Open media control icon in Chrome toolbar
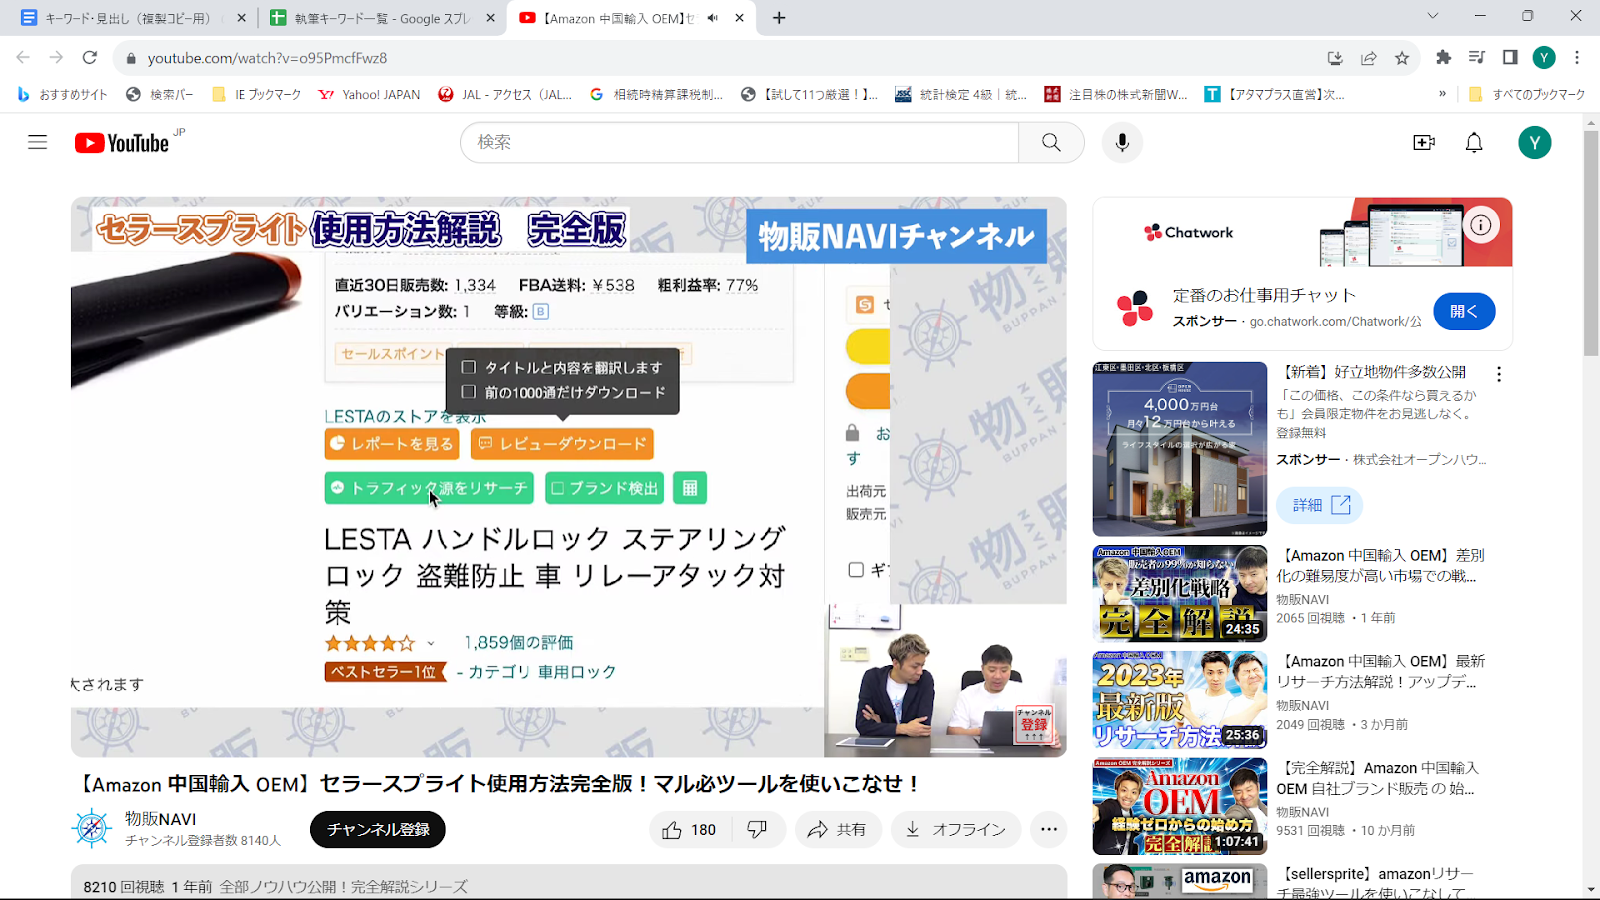 pos(1476,58)
